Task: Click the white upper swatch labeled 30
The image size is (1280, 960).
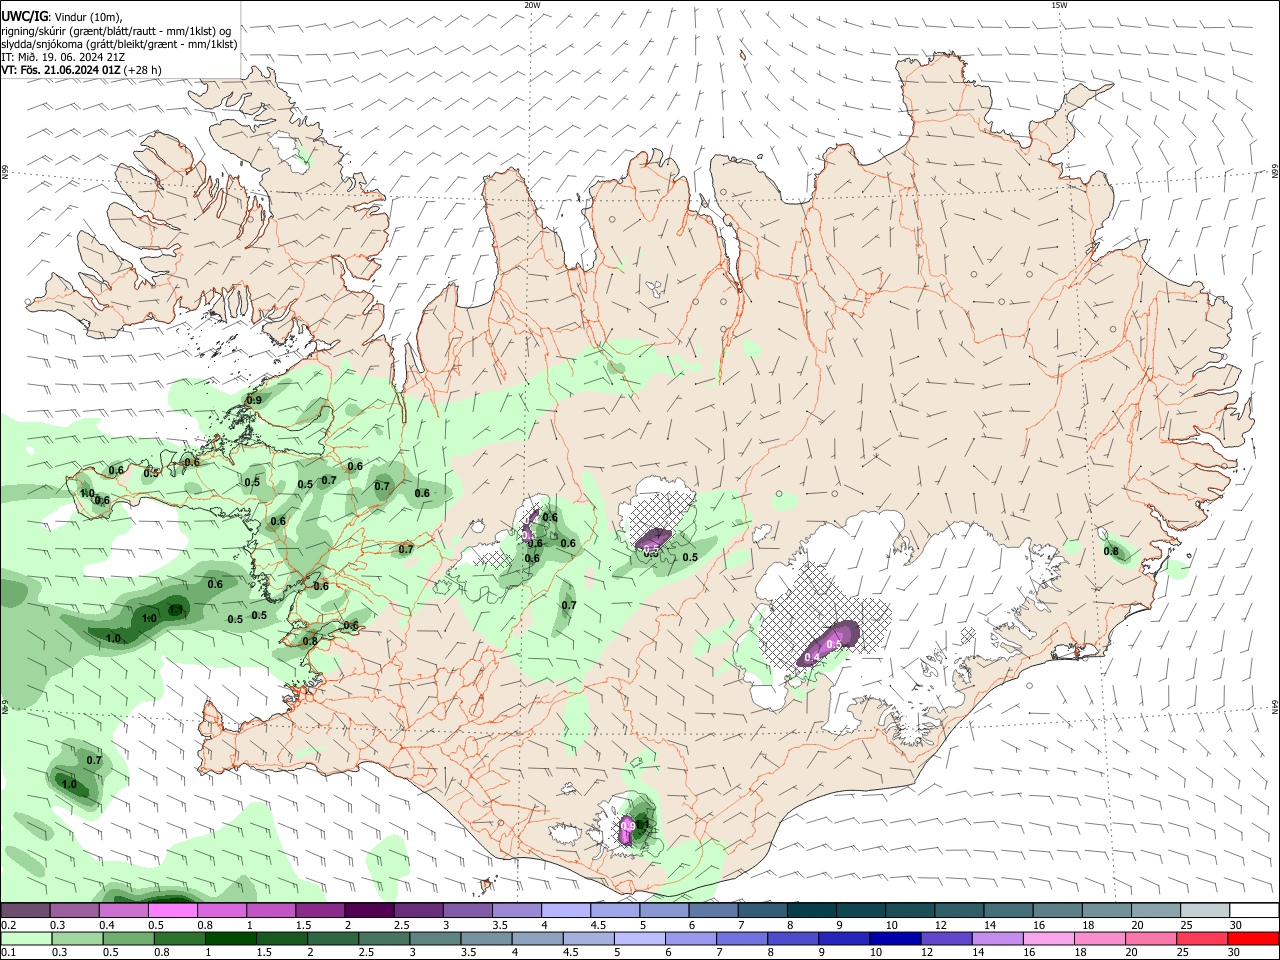Action: 1253,911
